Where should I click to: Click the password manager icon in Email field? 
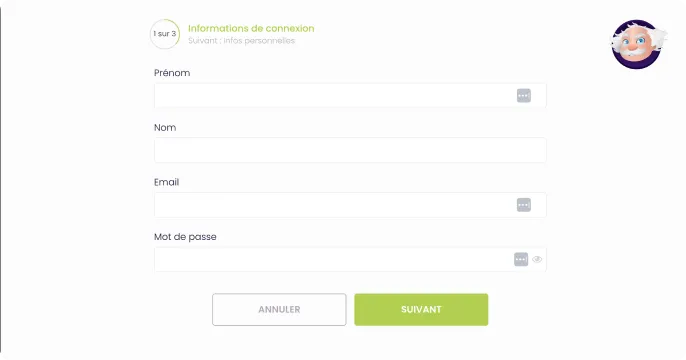tap(524, 205)
